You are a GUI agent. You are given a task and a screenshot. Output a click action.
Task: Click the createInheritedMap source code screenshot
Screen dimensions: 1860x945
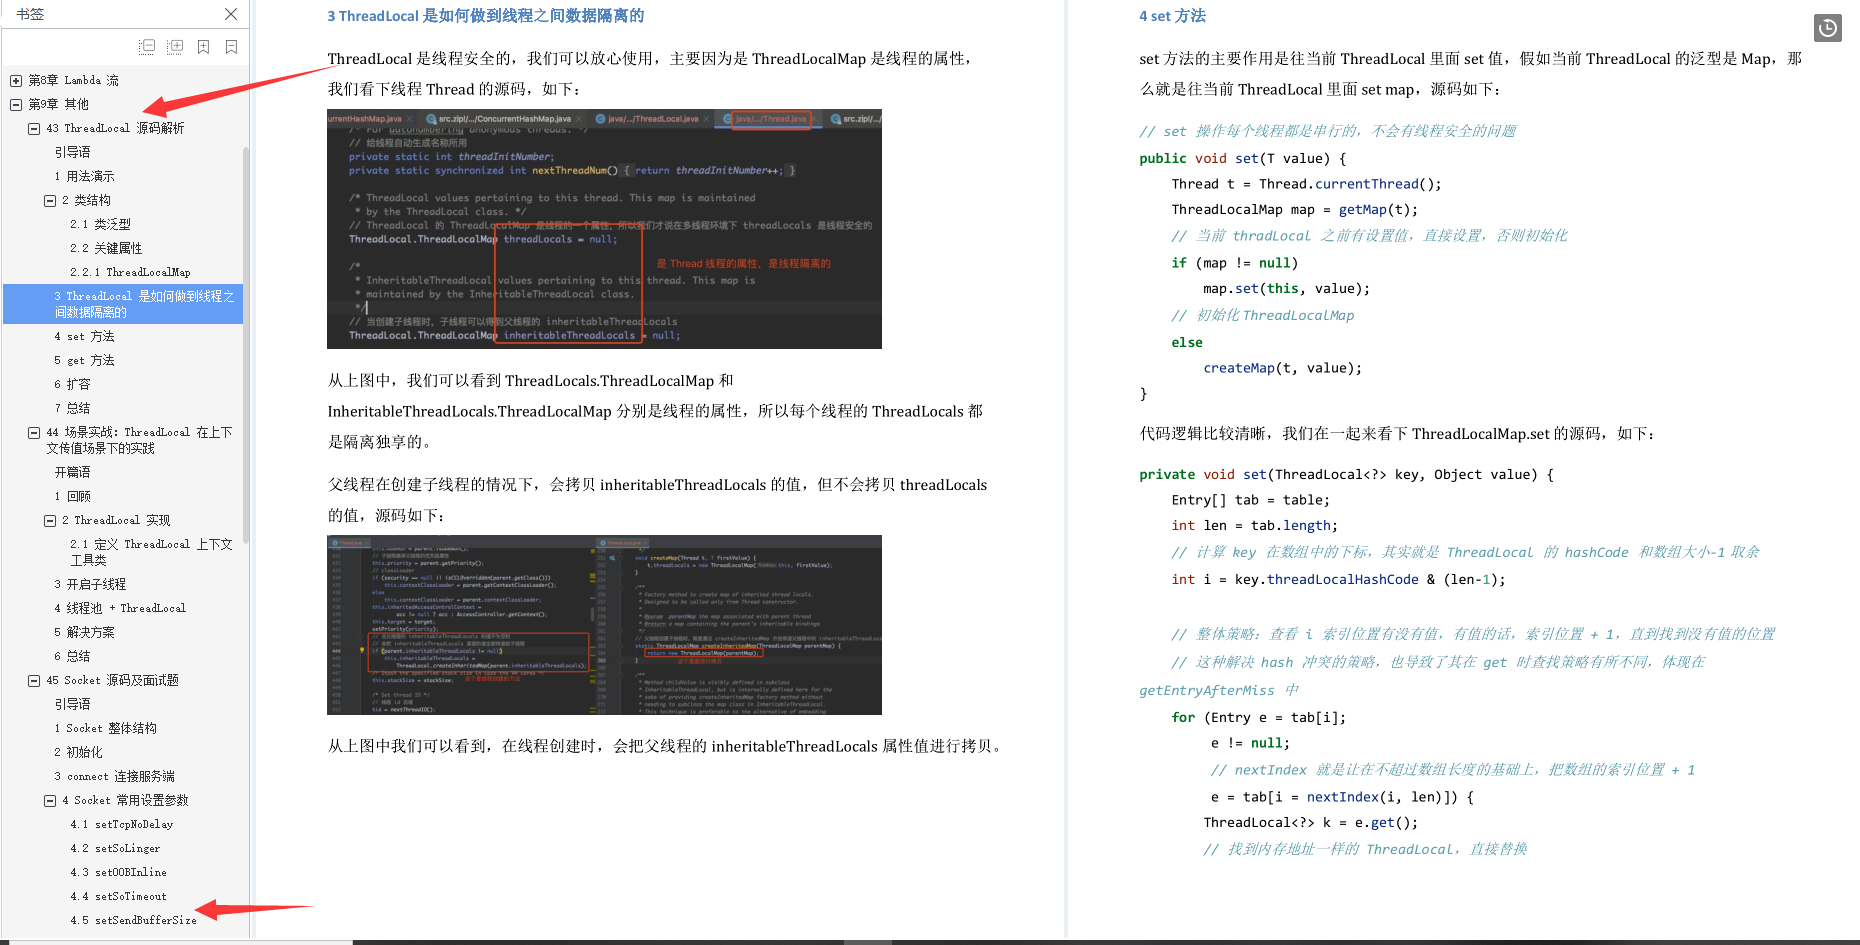[x=604, y=625]
